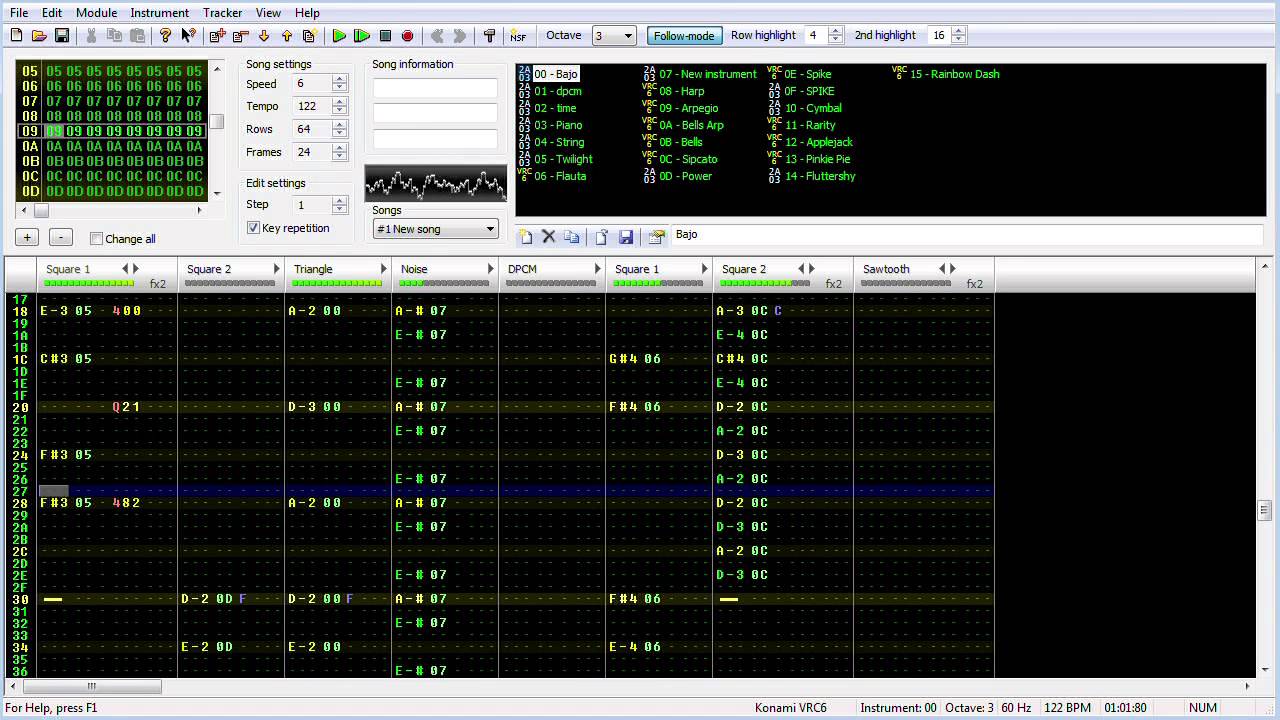1280x720 pixels.
Task: Enable the Change all checkbox
Action: (97, 239)
